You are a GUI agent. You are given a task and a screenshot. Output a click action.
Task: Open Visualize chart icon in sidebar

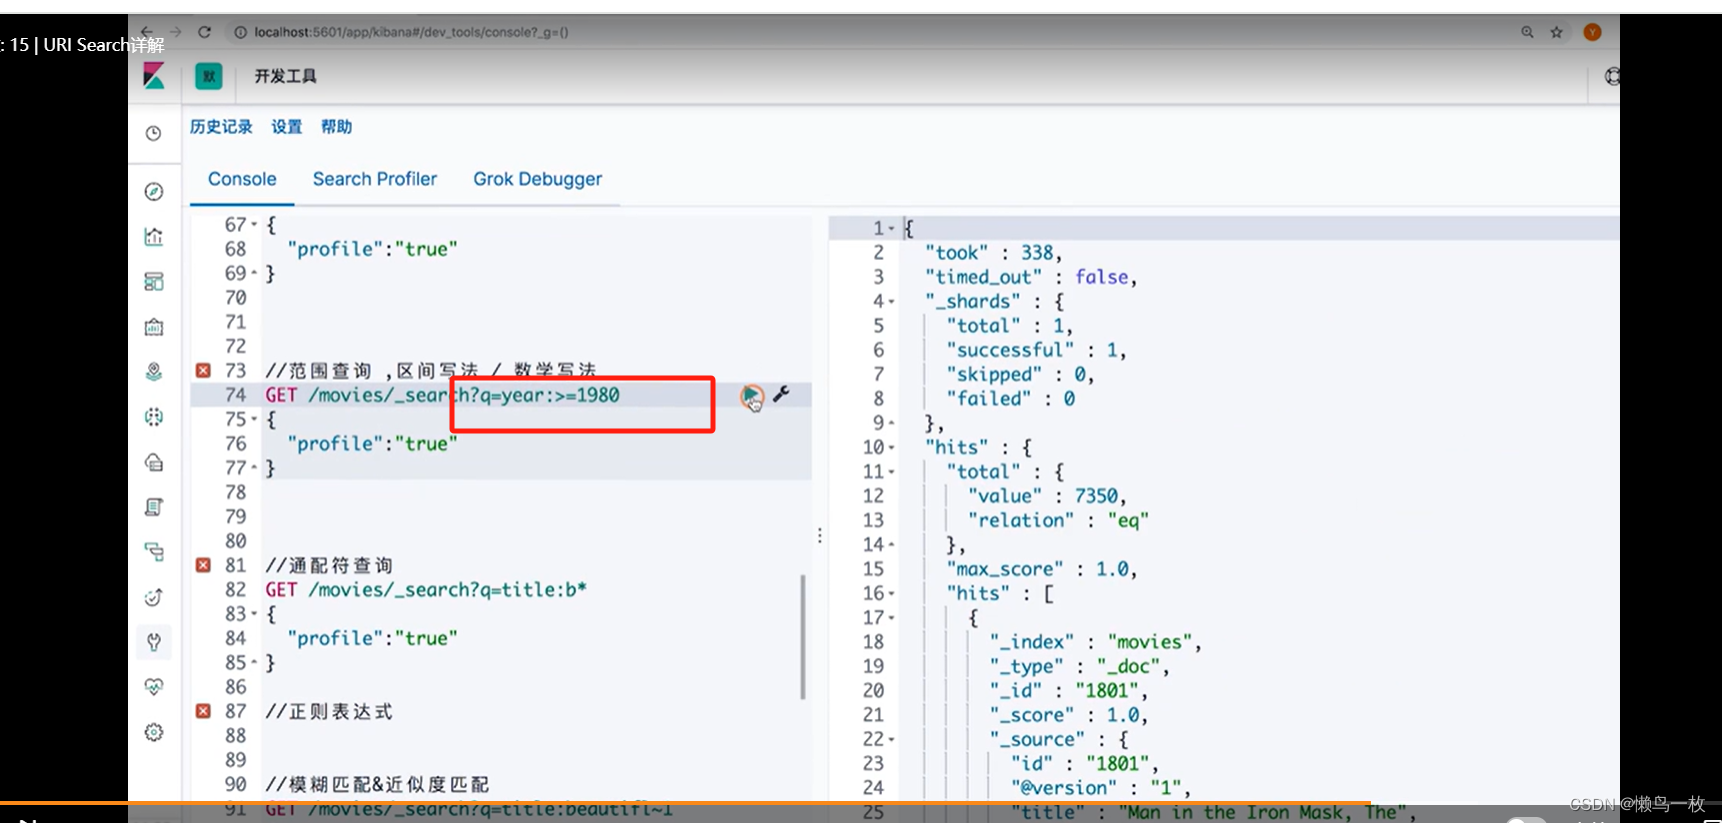[154, 237]
